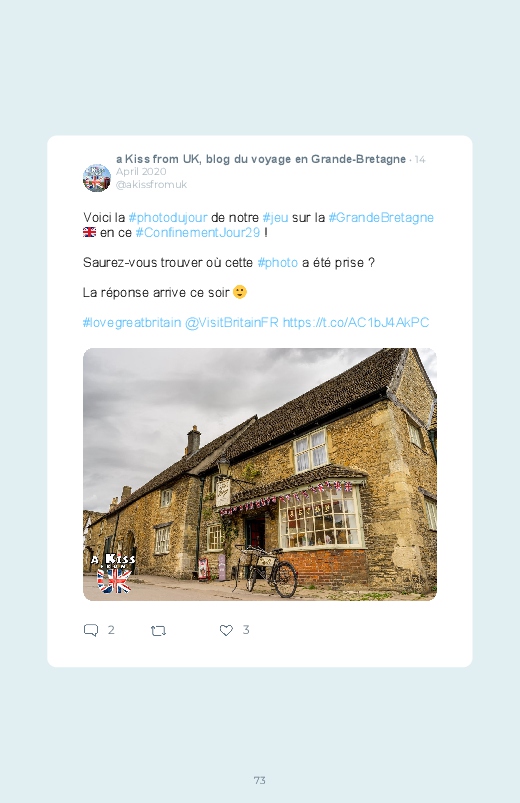Open the t.co/AC1bJ4AkPC link
Image resolution: width=520 pixels, height=803 pixels.
(356, 323)
